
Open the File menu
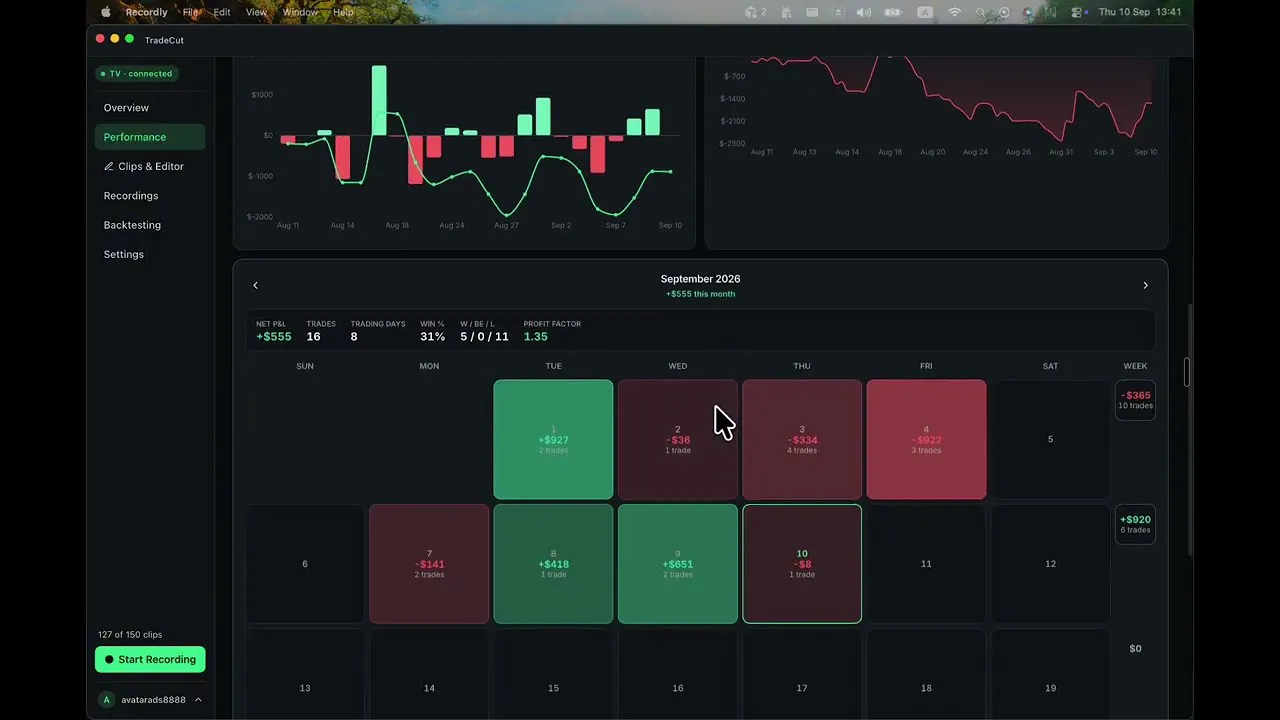pyautogui.click(x=190, y=12)
